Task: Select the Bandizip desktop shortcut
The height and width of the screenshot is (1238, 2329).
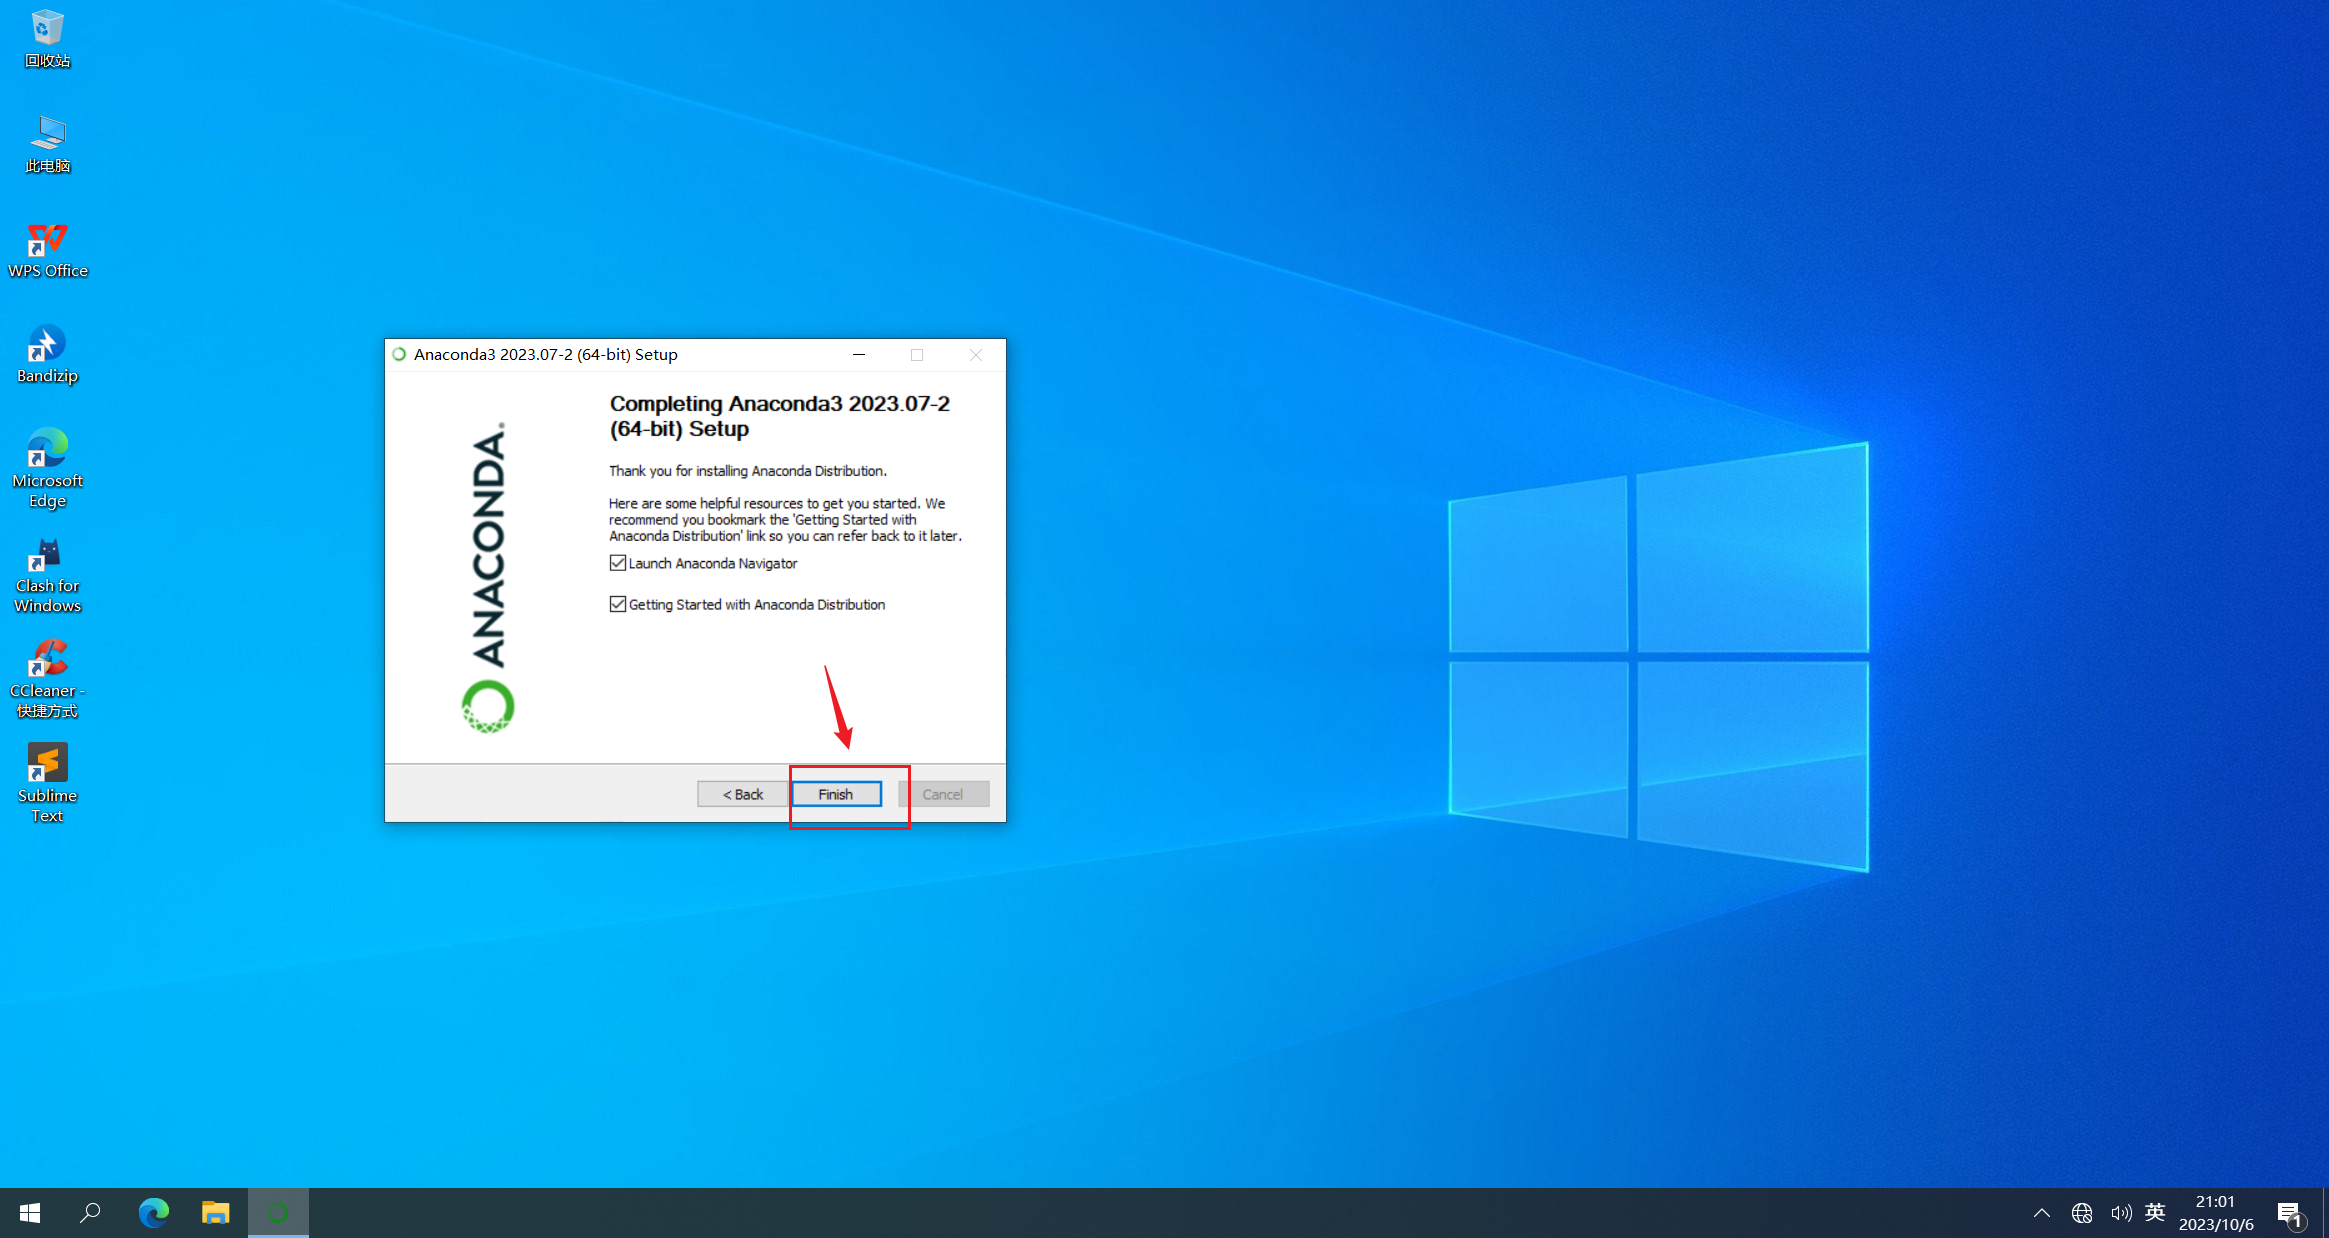Action: tap(47, 353)
